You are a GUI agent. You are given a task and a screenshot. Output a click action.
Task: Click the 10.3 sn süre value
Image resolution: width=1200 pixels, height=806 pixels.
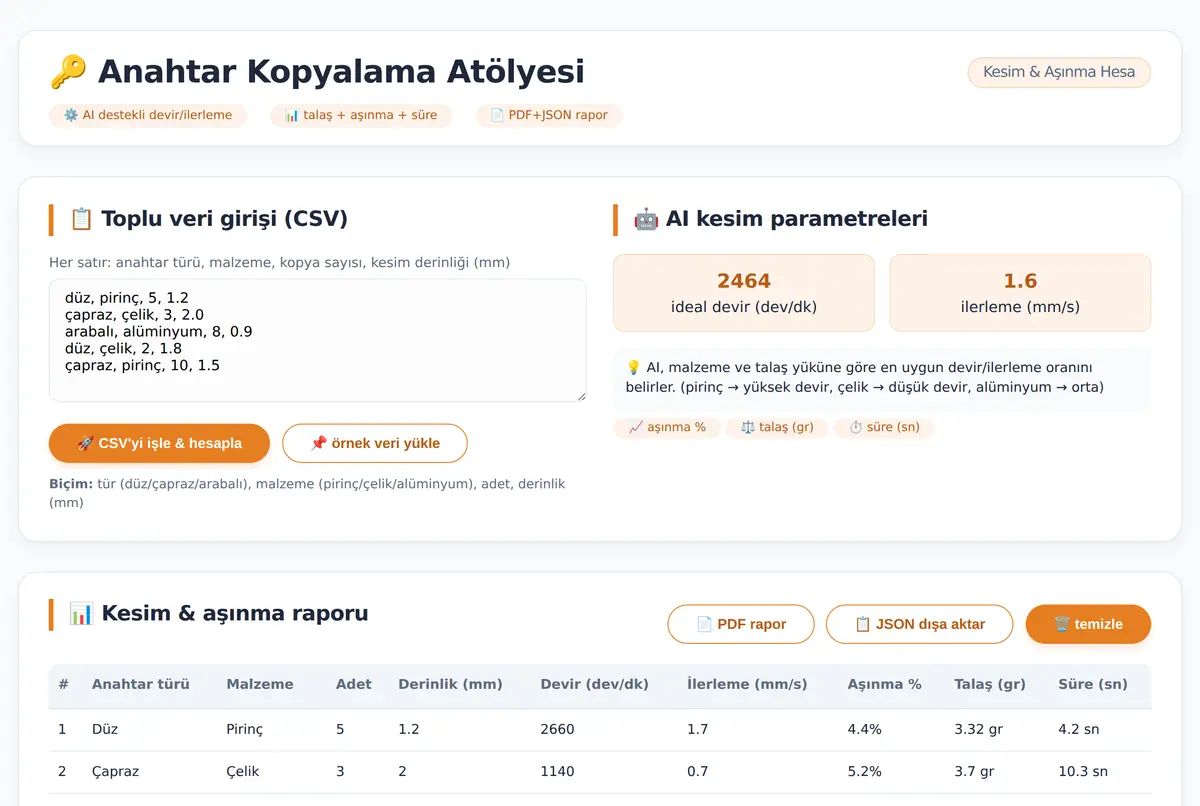tap(1083, 772)
